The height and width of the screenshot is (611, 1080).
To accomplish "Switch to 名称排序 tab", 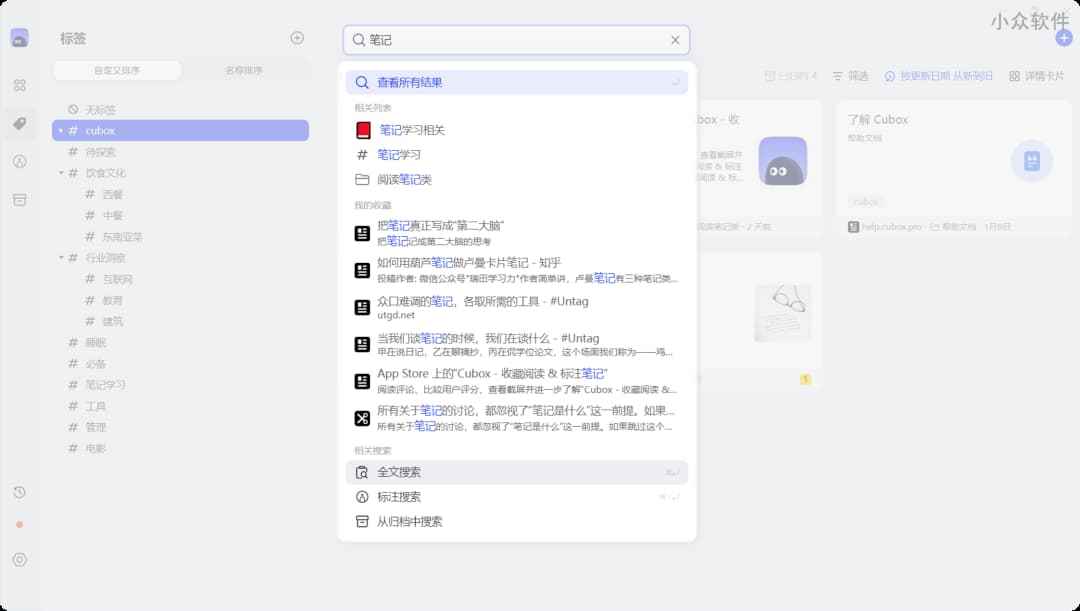I will coord(244,70).
